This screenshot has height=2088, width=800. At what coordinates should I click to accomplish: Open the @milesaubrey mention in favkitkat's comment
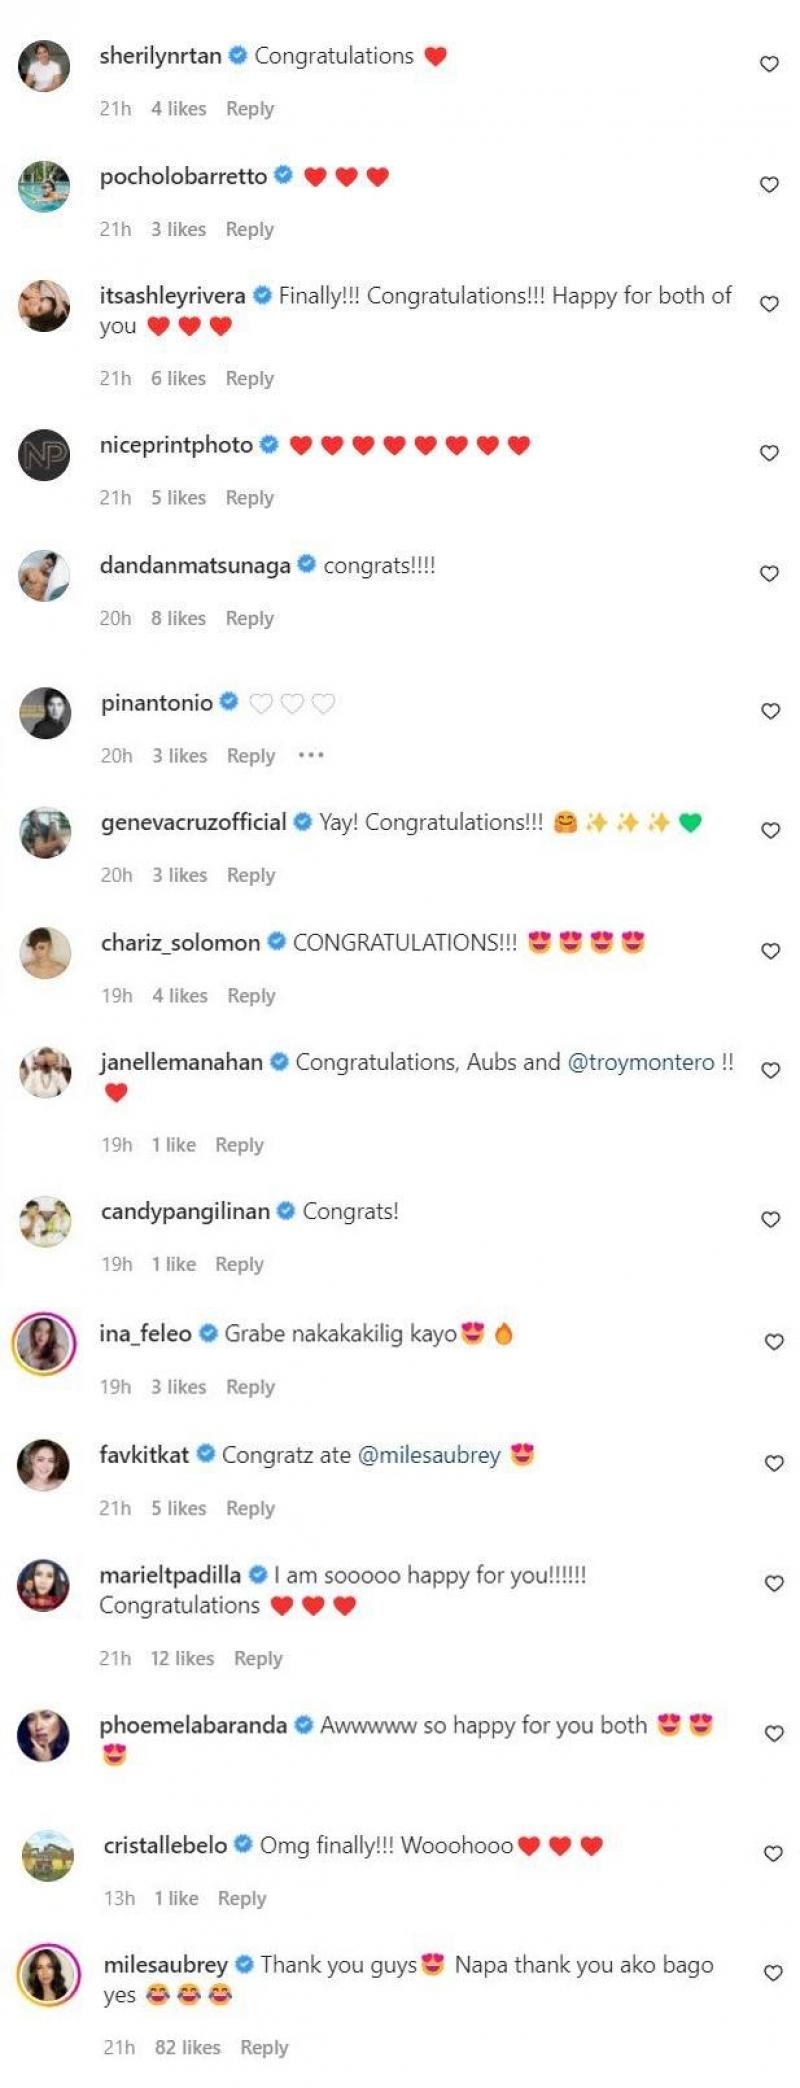pos(429,1455)
